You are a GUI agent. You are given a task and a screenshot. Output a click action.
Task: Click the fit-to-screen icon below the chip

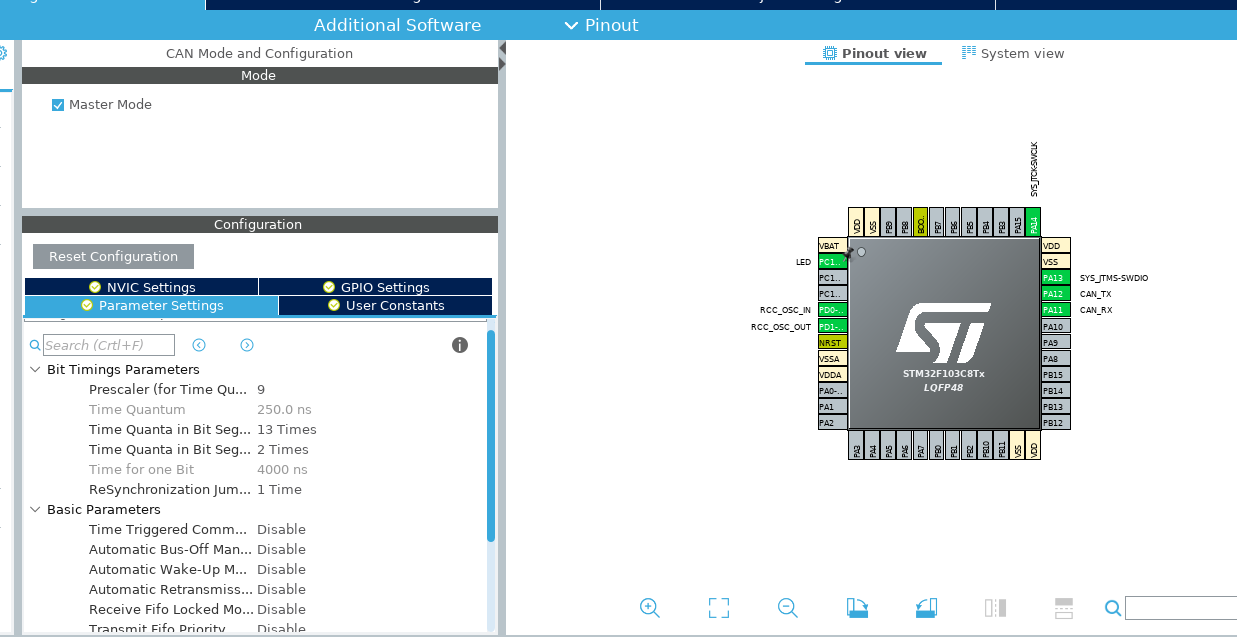point(718,607)
